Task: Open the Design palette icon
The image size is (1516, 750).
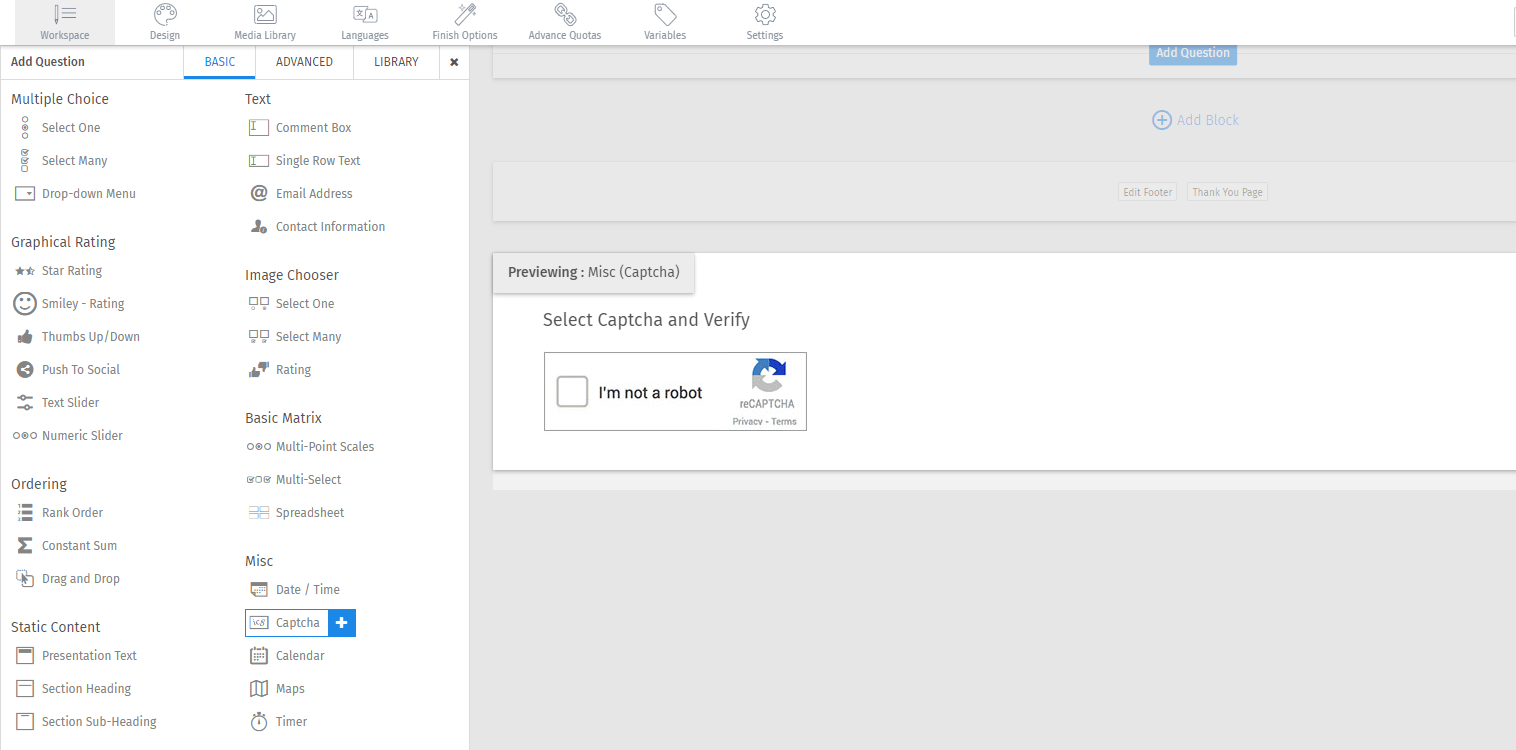Action: [165, 15]
